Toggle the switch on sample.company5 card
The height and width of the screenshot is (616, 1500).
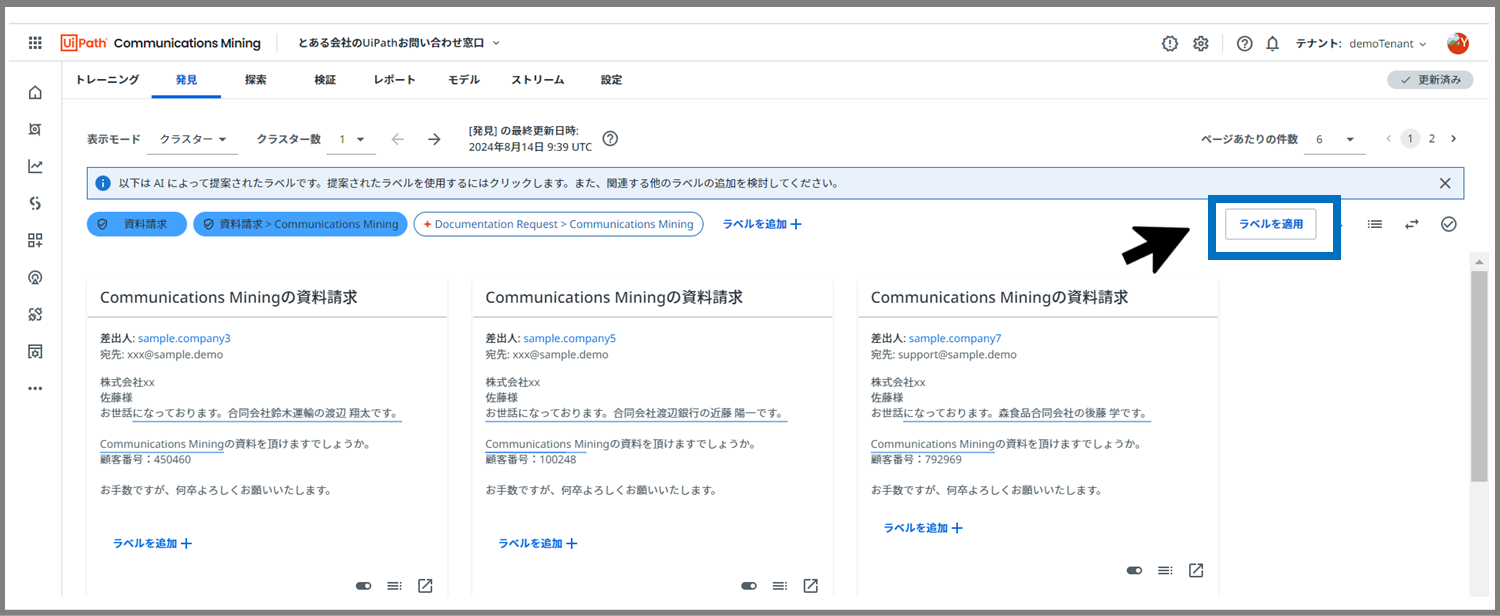(749, 586)
